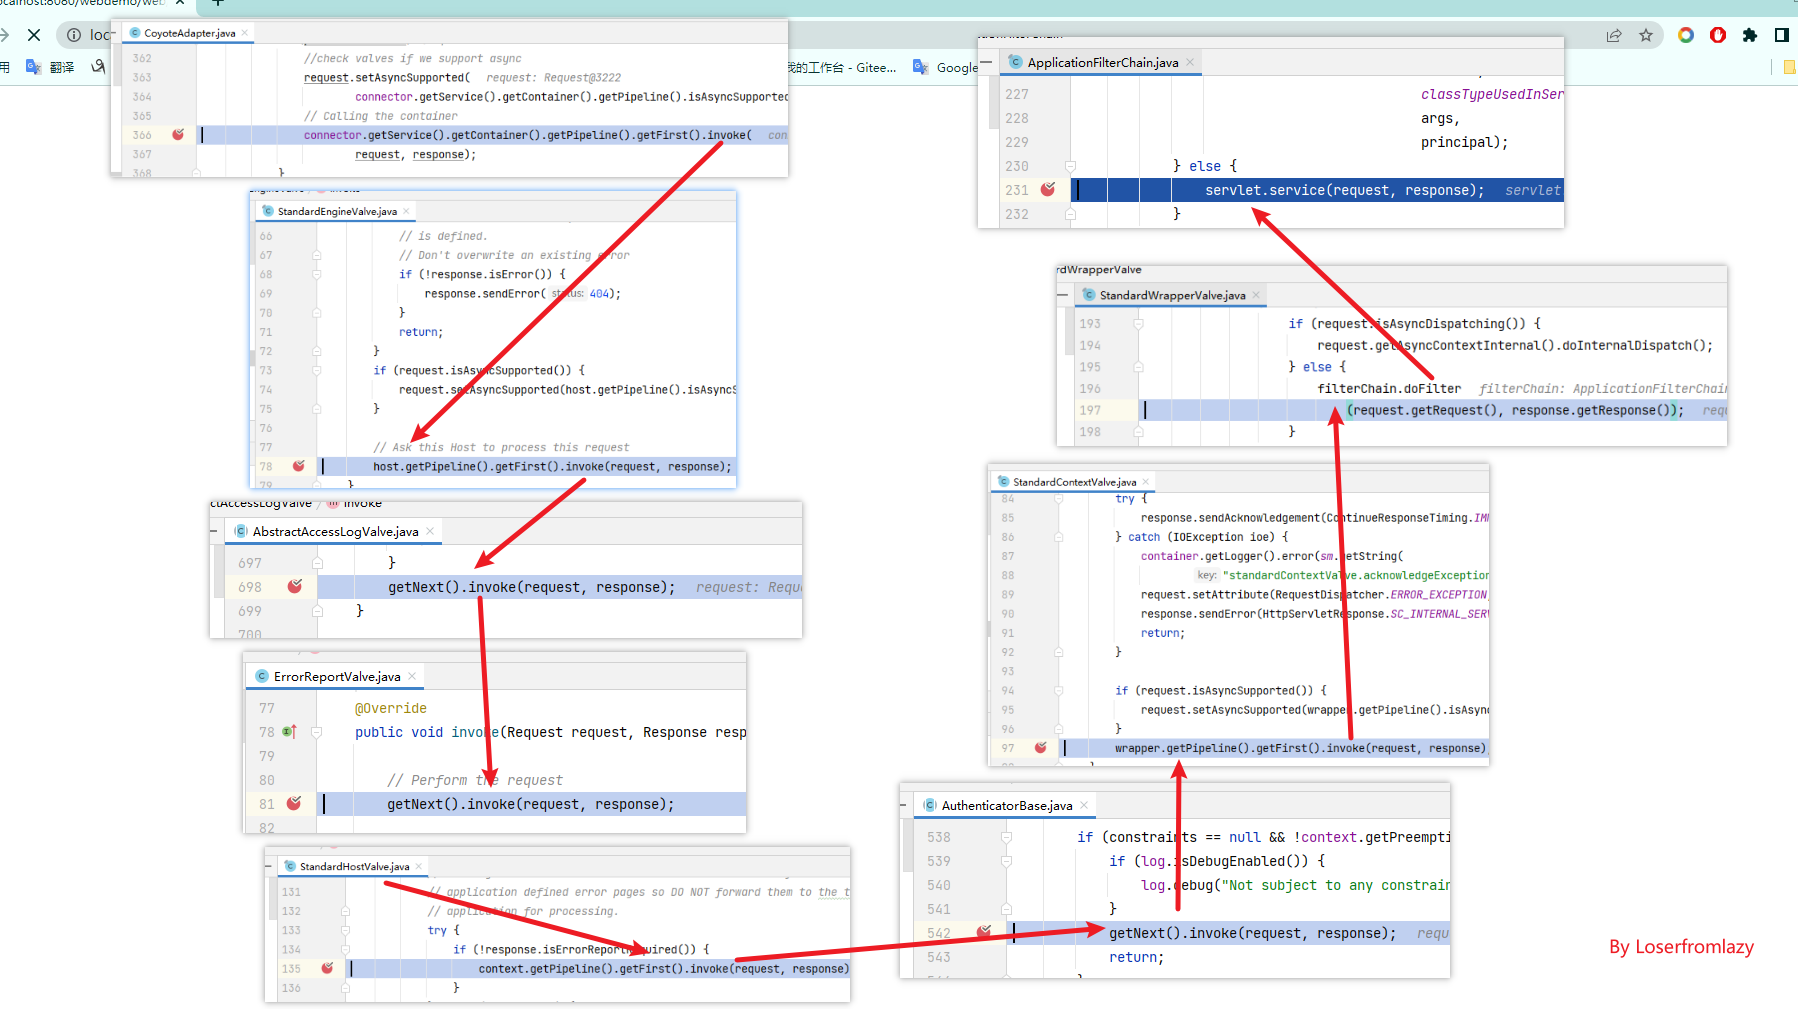This screenshot has height=1009, width=1798.
Task: Collapse fold marker at StandardWrapperValve line 198
Action: pos(1138,432)
